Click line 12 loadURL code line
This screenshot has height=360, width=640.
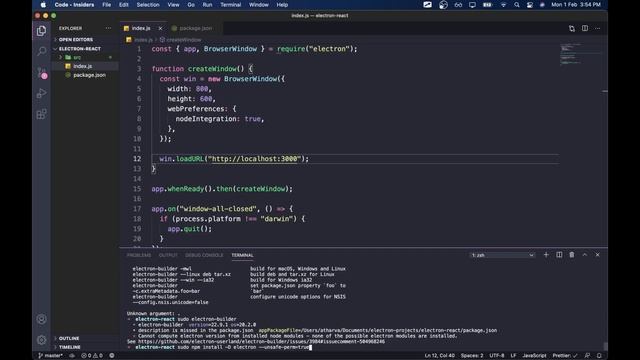pyautogui.click(x=234, y=159)
